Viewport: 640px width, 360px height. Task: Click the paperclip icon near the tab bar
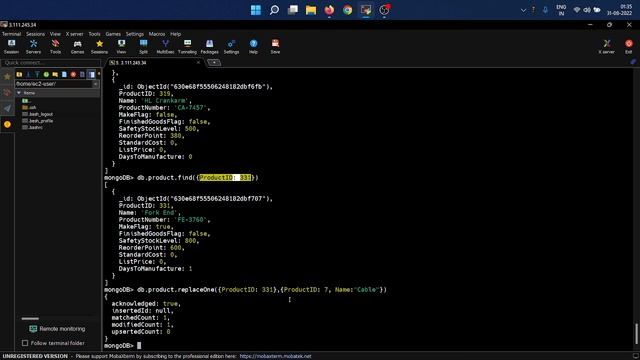pos(633,62)
